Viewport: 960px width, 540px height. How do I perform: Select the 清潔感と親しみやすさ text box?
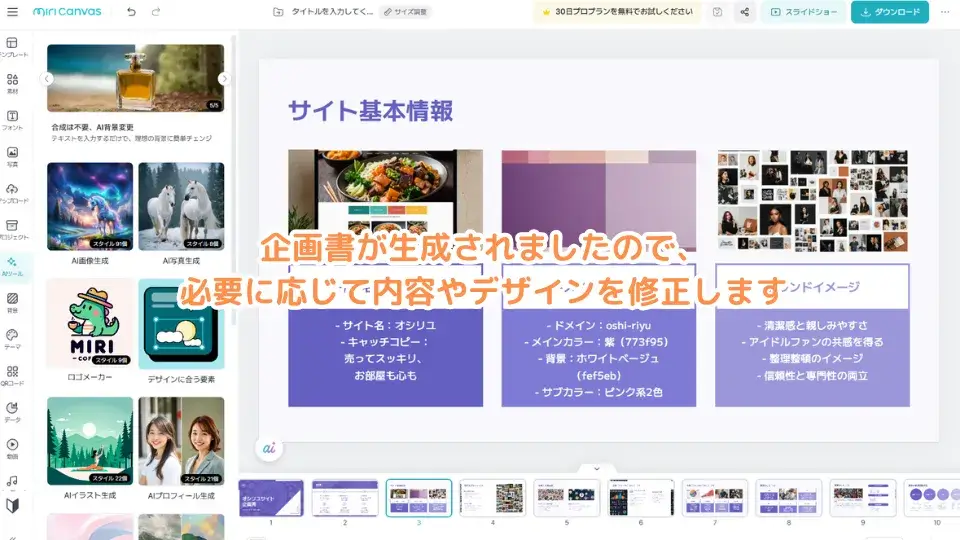click(812, 350)
